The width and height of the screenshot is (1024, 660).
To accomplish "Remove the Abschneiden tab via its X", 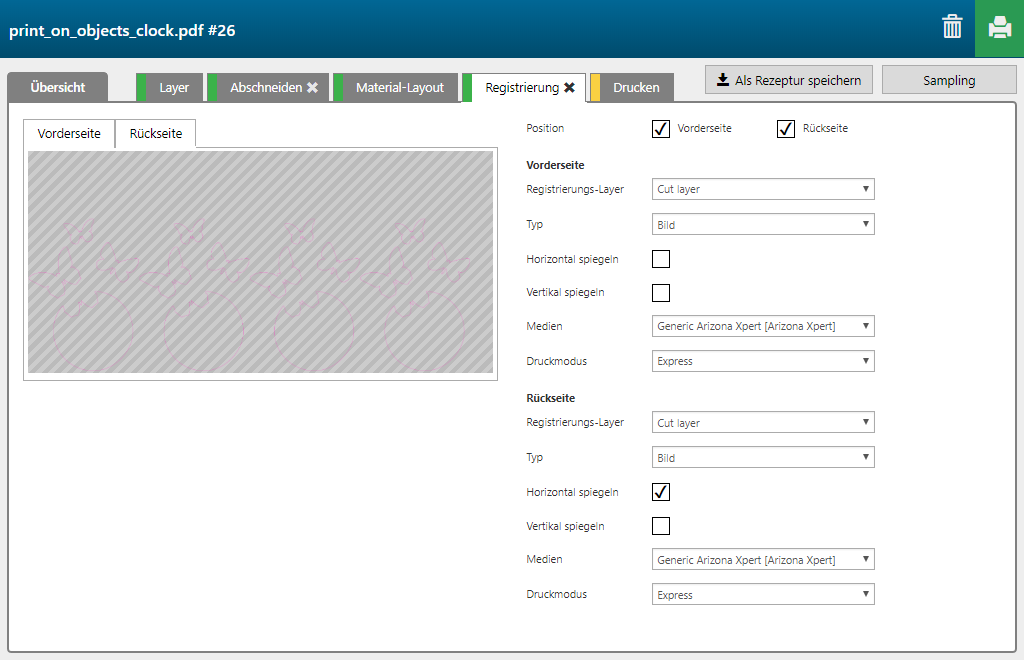I will [312, 88].
